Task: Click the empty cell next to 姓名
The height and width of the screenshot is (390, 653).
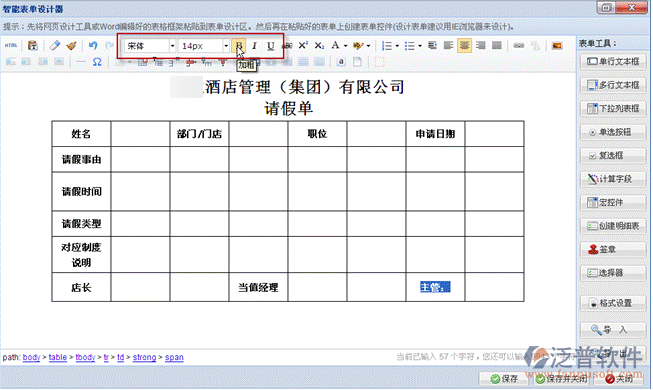Action: tap(140, 134)
